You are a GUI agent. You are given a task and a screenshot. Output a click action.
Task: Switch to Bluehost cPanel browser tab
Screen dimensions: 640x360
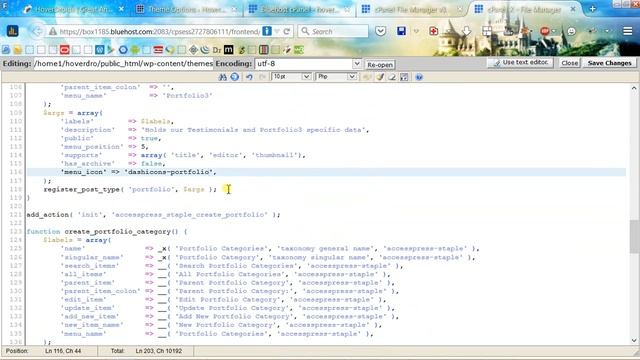click(x=299, y=9)
